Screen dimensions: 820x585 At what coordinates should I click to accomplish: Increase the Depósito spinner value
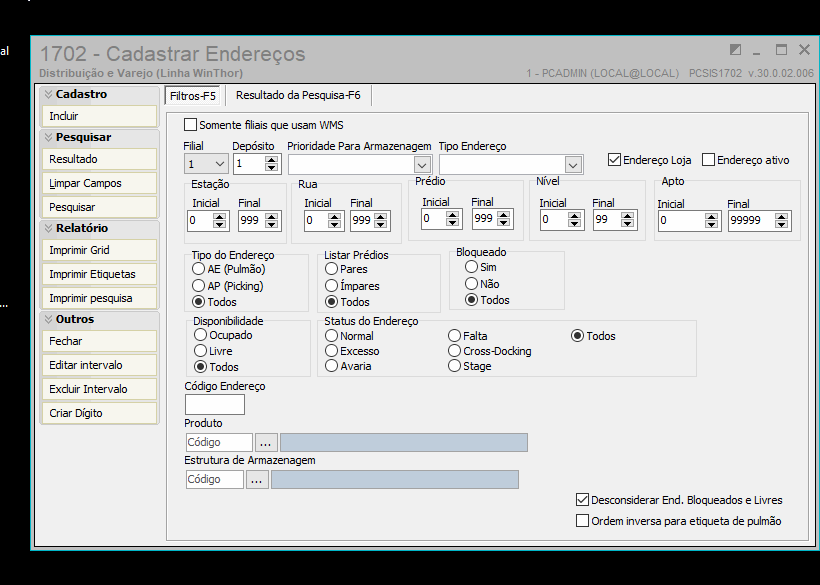[x=271, y=160]
